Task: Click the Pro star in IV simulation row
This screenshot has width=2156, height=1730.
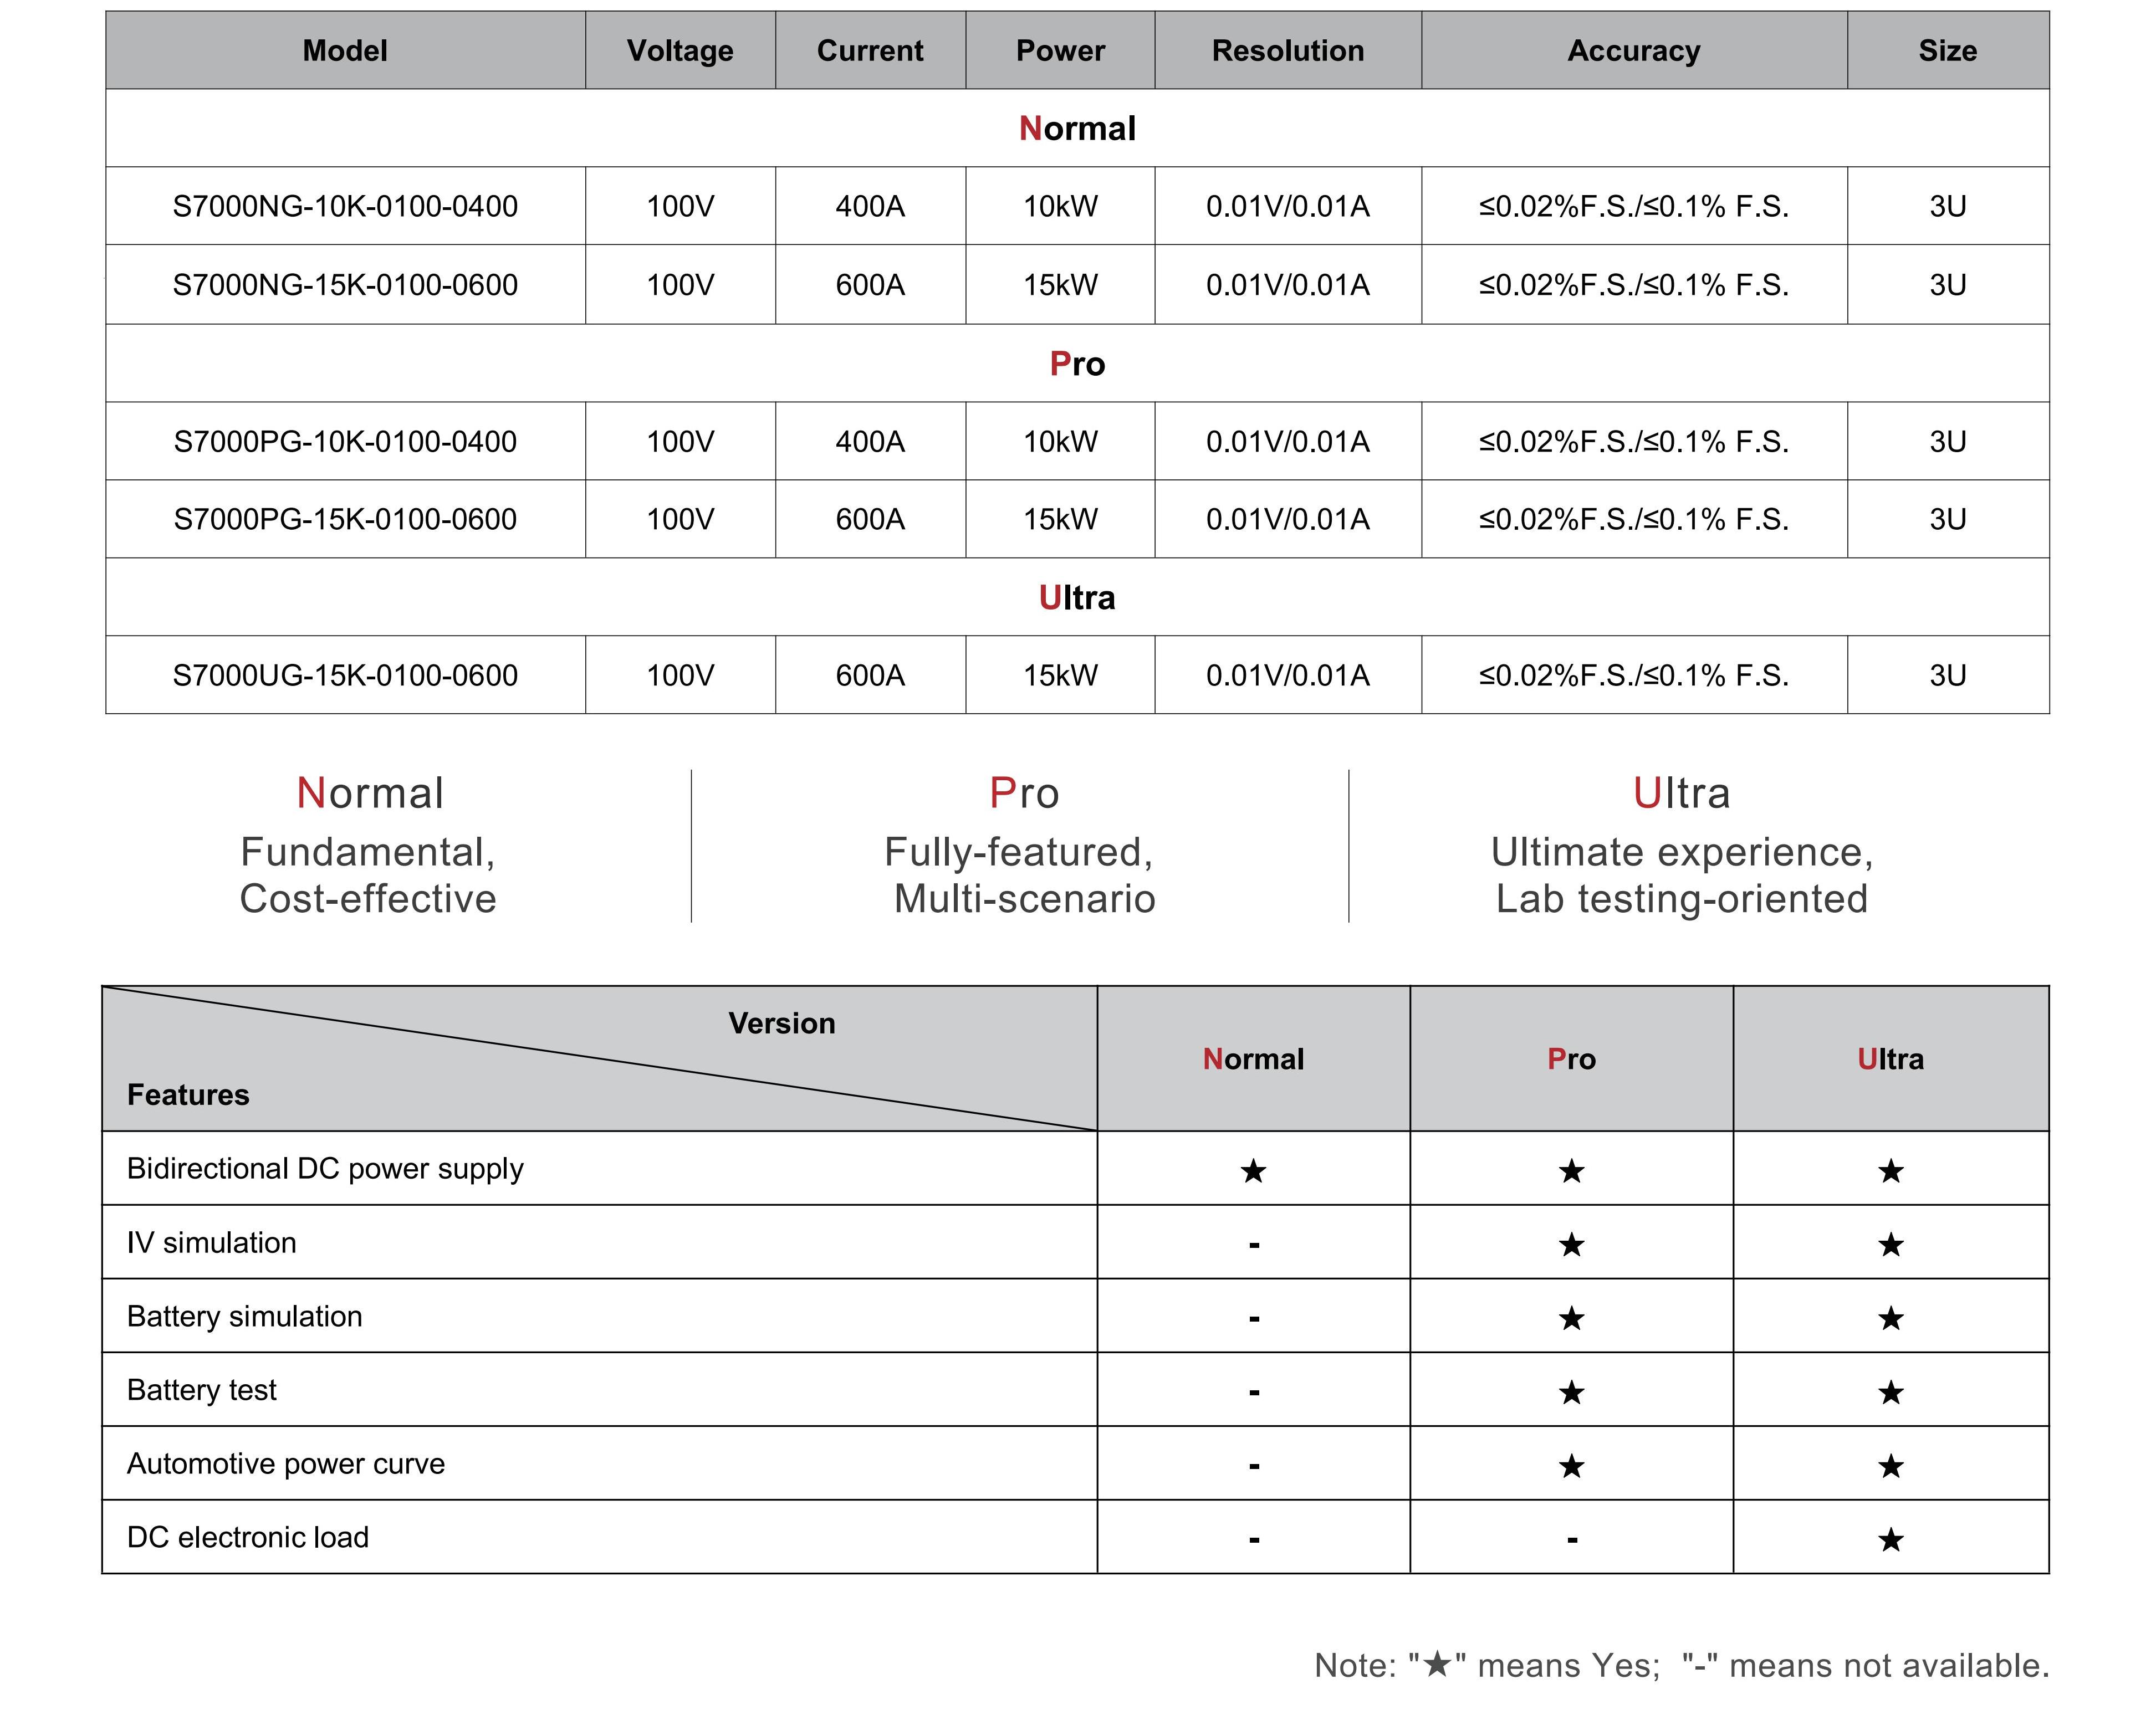Action: (1572, 1244)
